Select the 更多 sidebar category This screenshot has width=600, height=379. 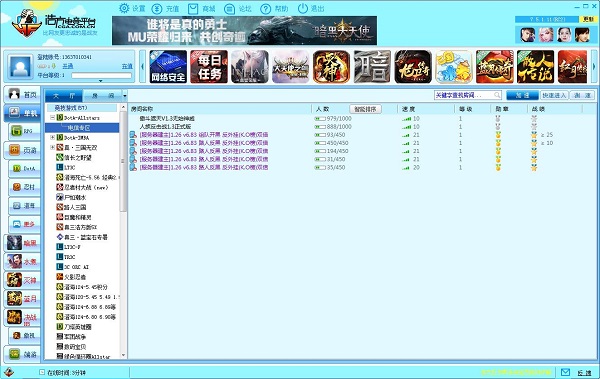24,224
